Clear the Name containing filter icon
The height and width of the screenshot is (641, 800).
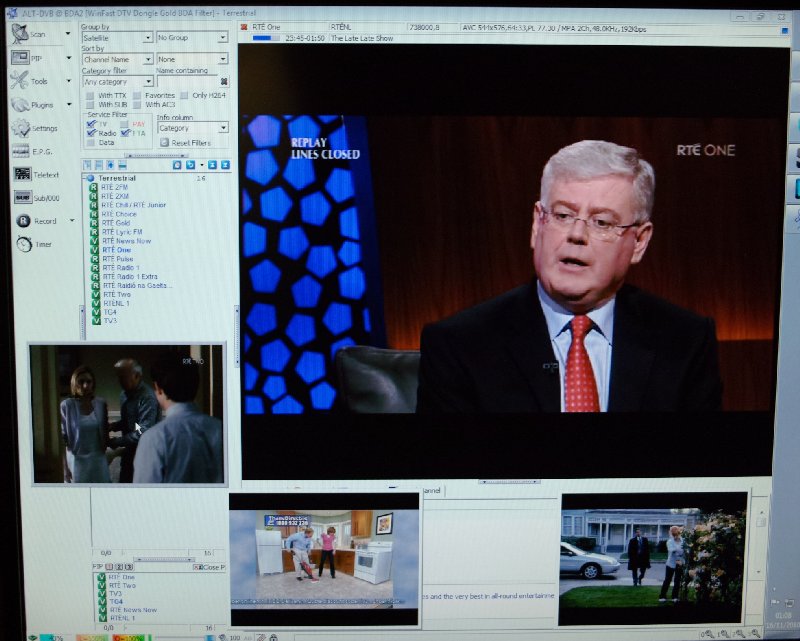point(223,81)
